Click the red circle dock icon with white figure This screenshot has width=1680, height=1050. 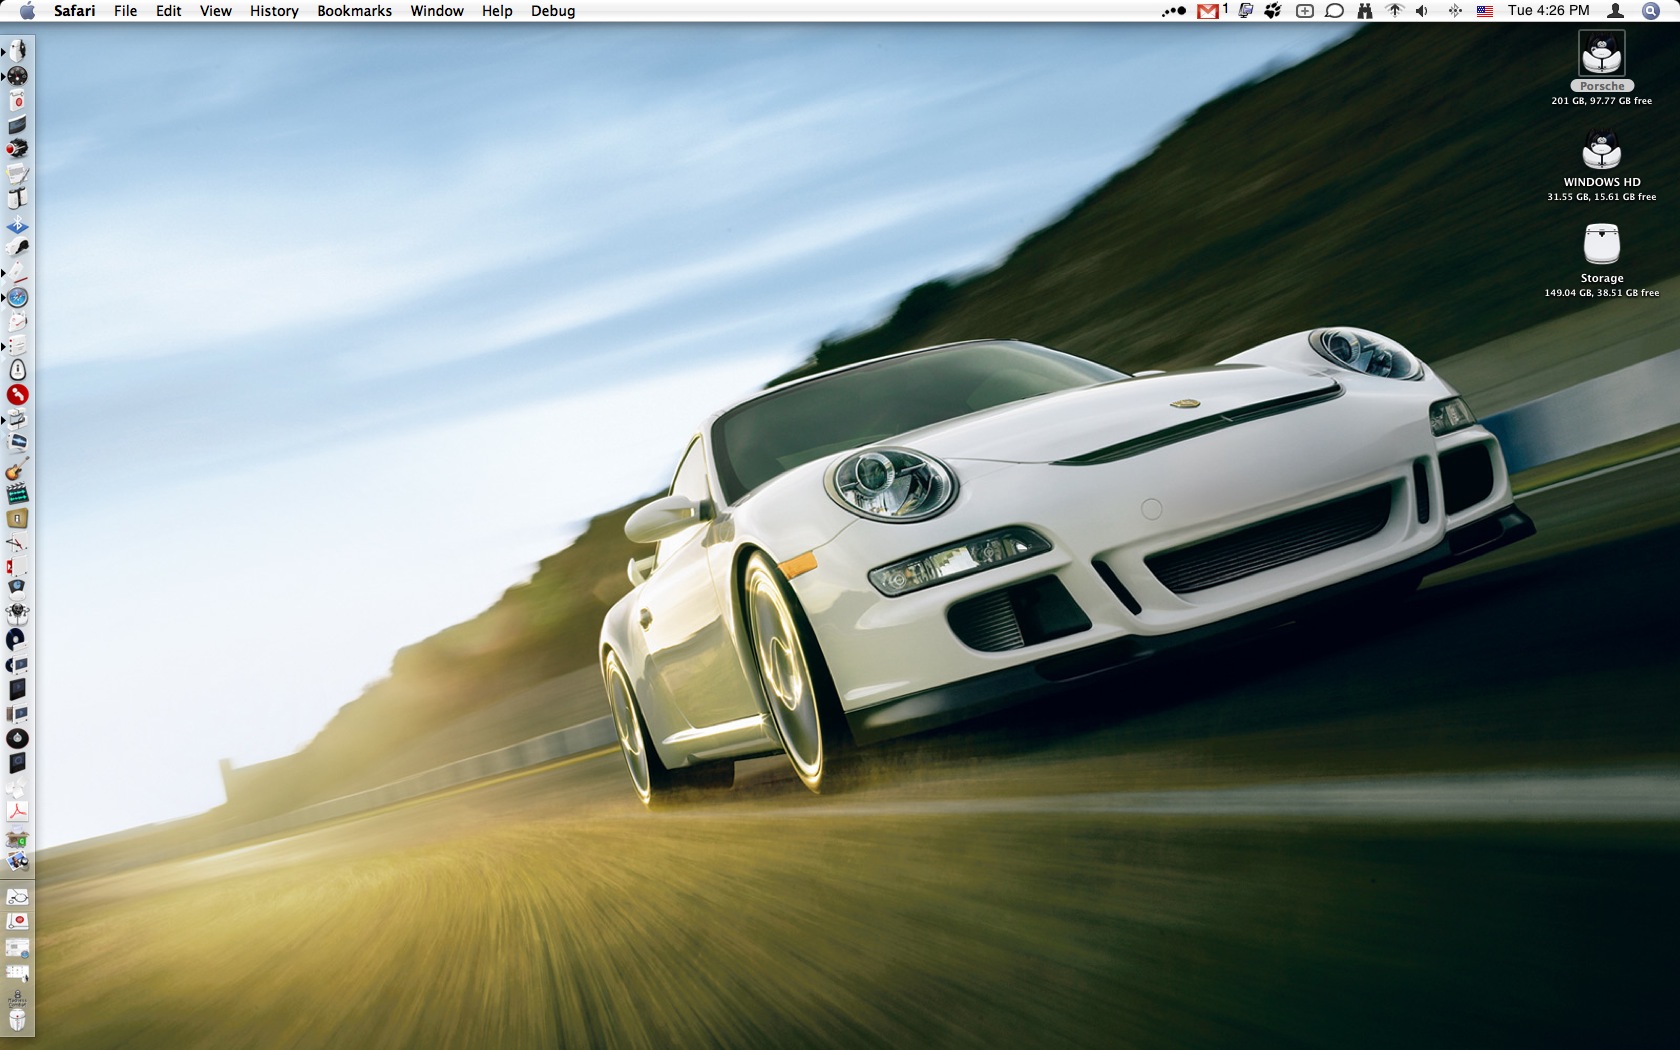click(17, 395)
